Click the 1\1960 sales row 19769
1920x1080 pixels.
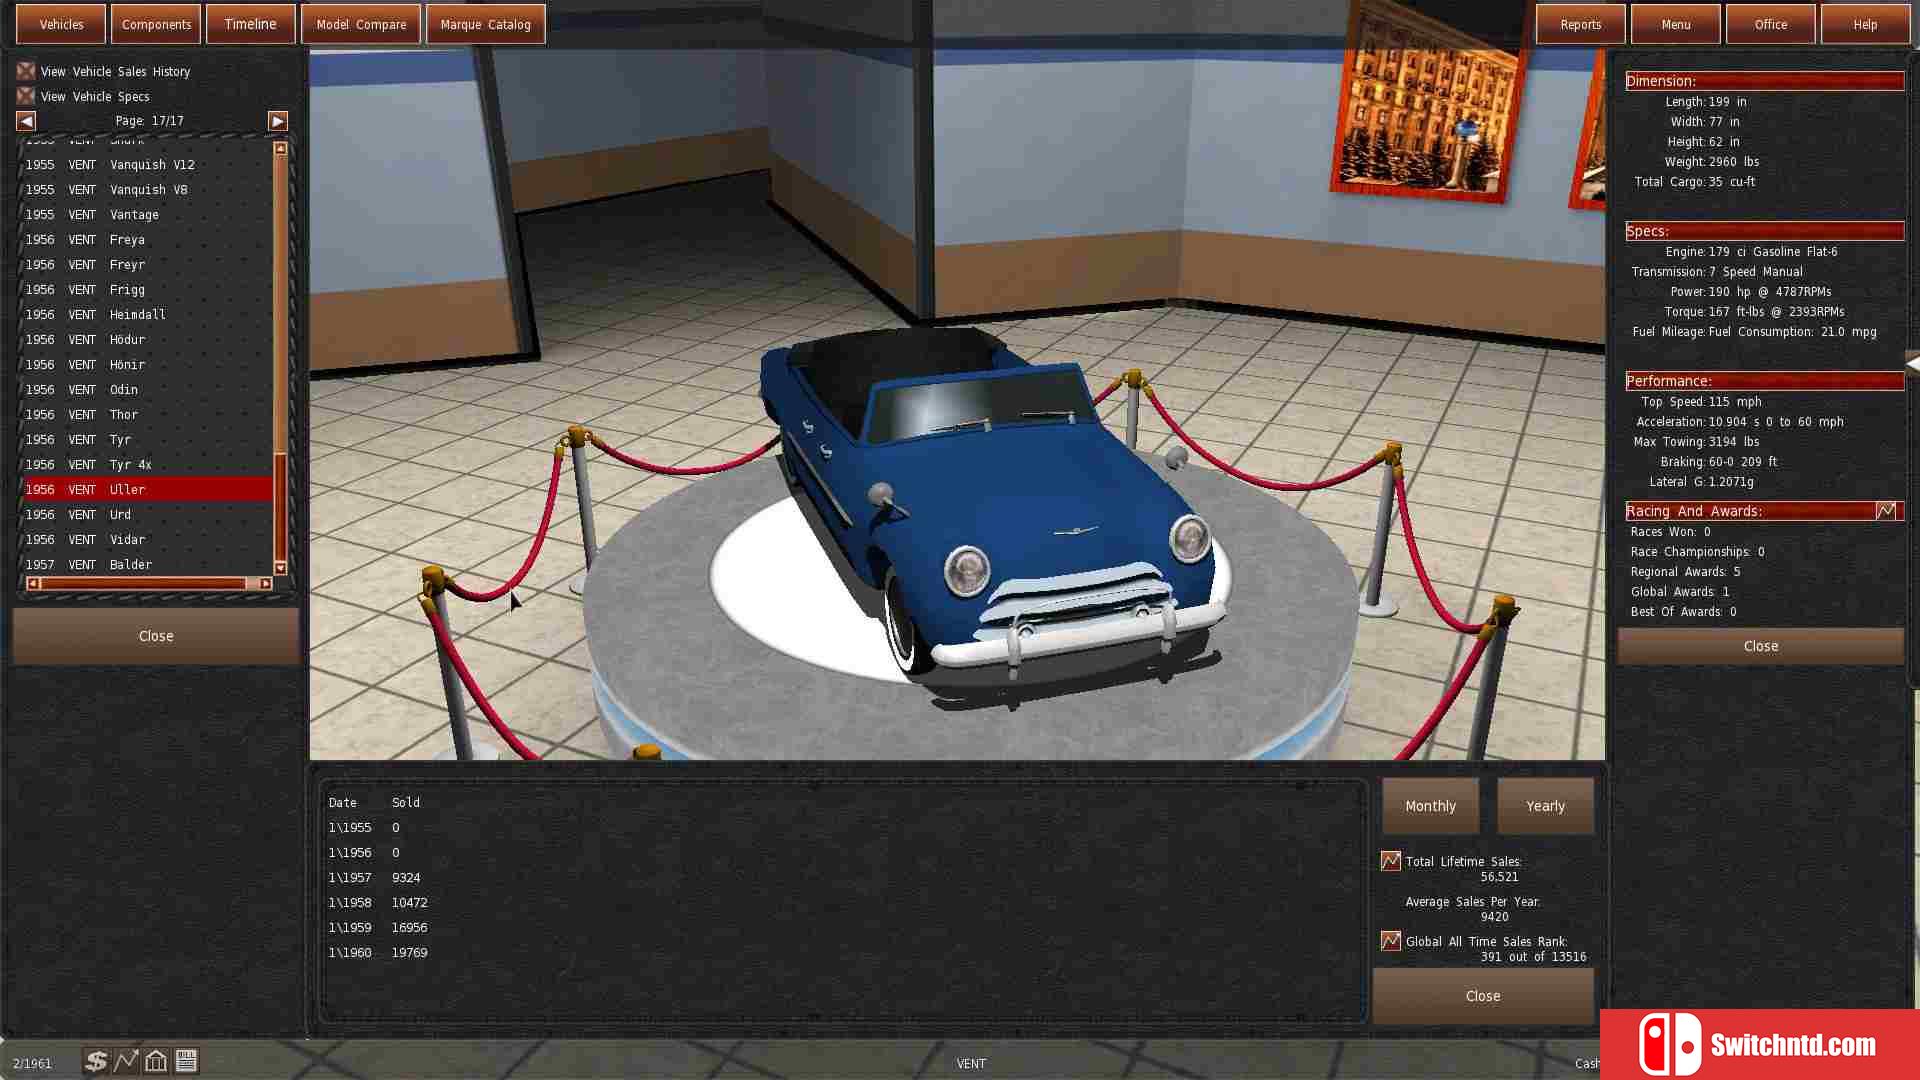tap(378, 953)
